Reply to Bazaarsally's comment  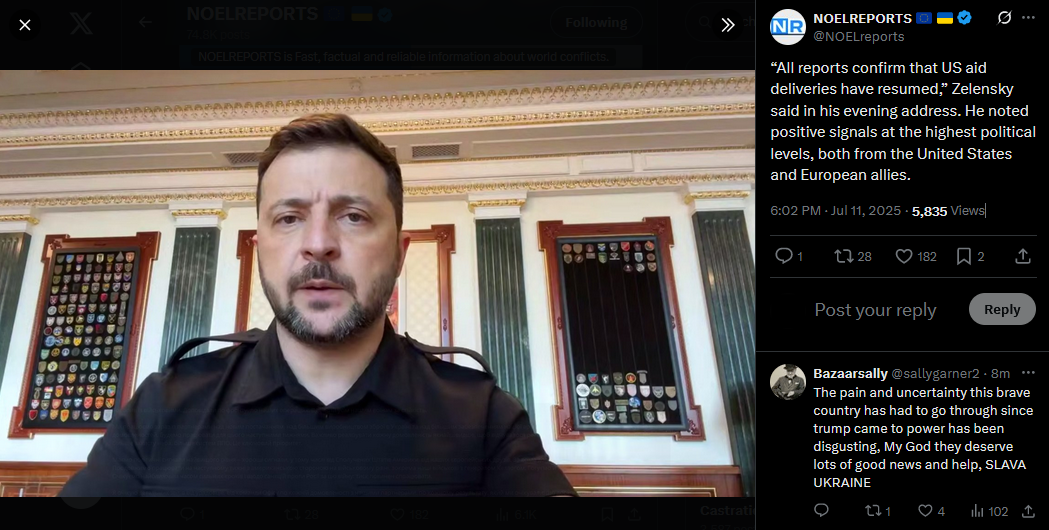pyautogui.click(x=821, y=511)
